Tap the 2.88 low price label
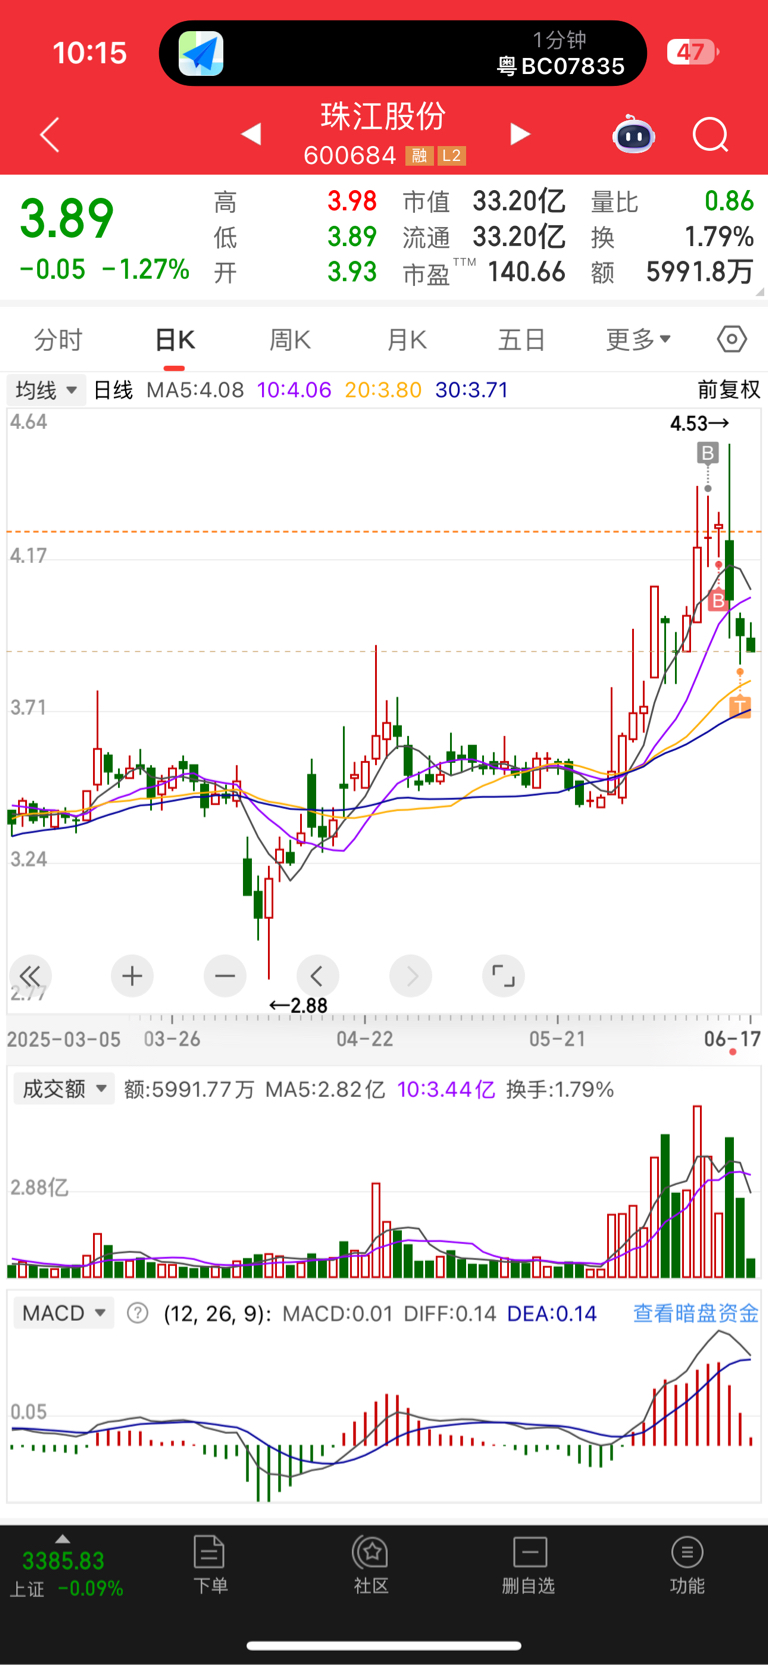The image size is (768, 1665). pyautogui.click(x=298, y=1005)
